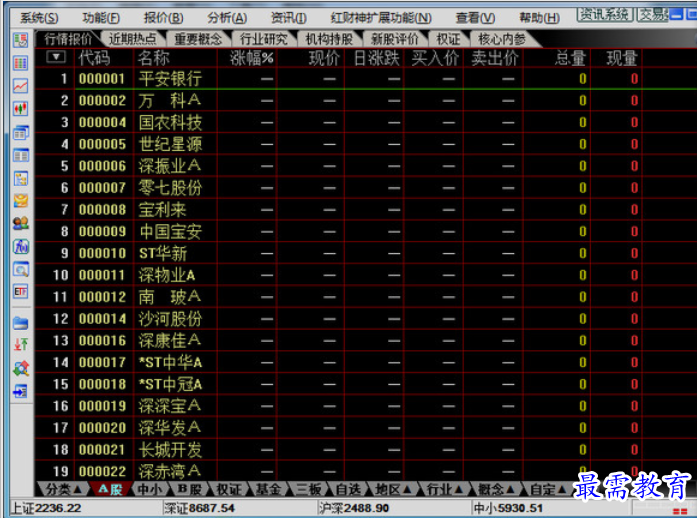Expand the 地区 region tab menu
The image size is (697, 518).
tap(392, 490)
